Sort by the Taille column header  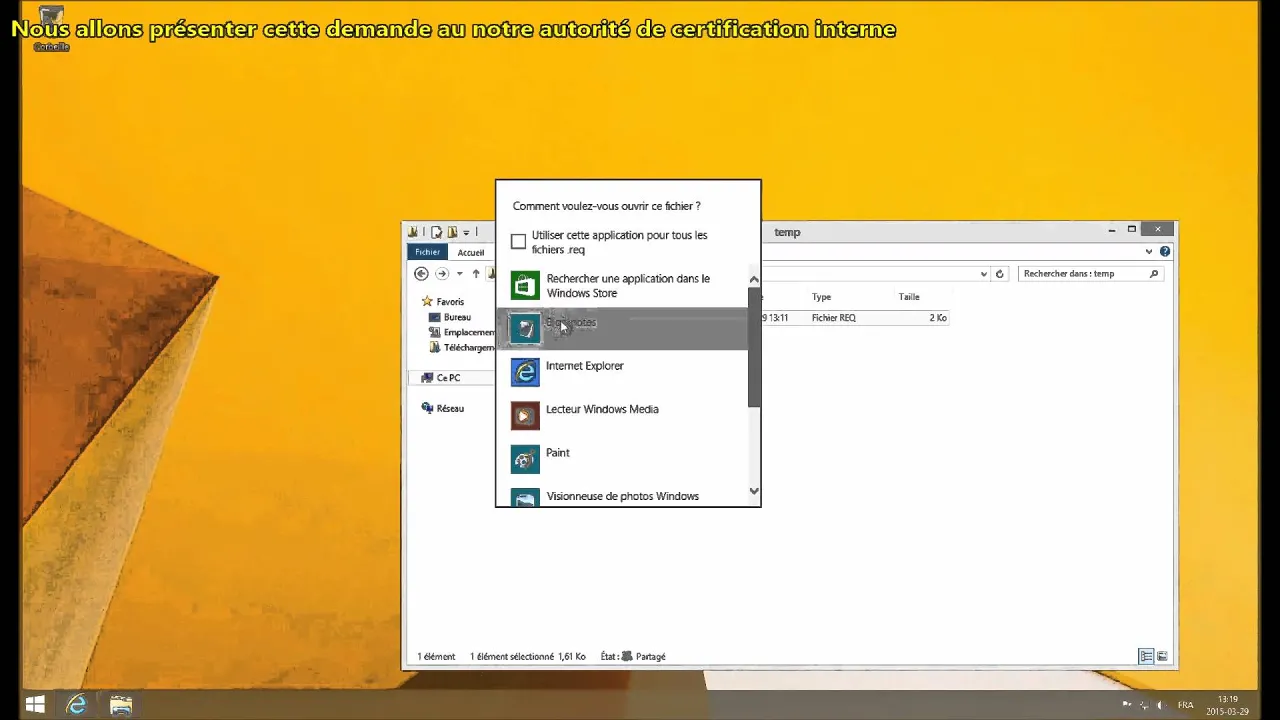[x=909, y=297]
